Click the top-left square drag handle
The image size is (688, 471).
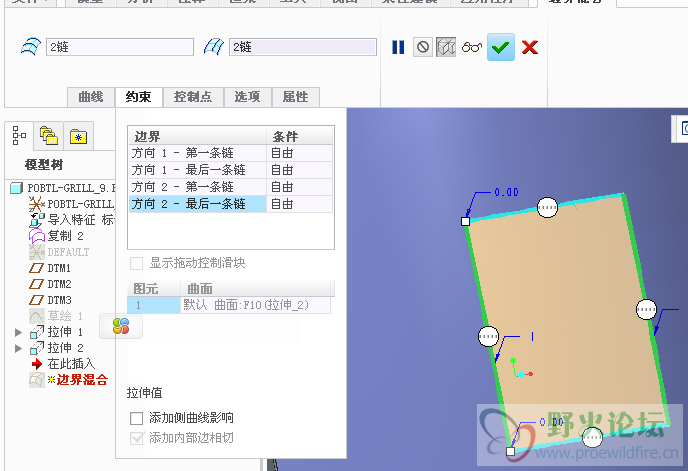click(x=466, y=222)
